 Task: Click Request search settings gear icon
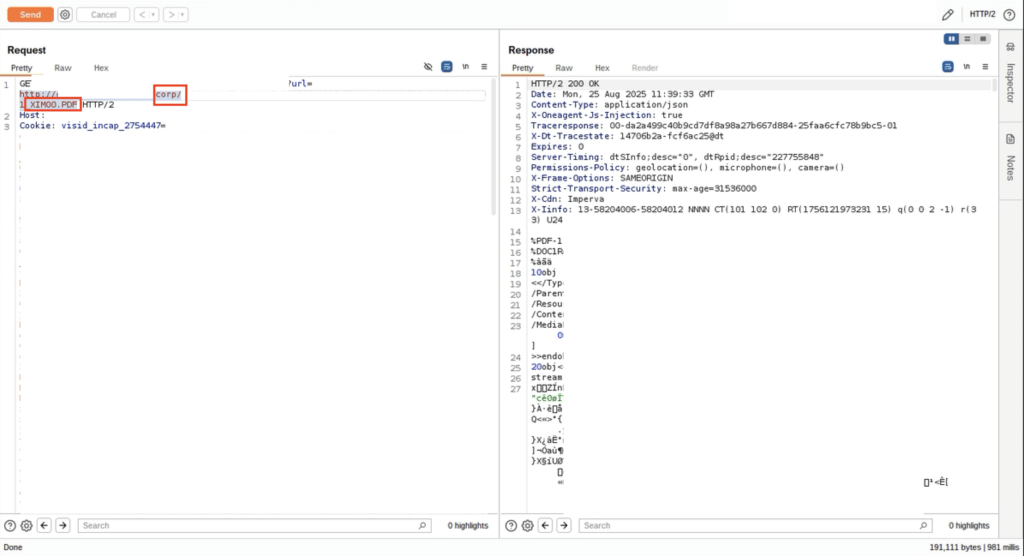point(26,525)
